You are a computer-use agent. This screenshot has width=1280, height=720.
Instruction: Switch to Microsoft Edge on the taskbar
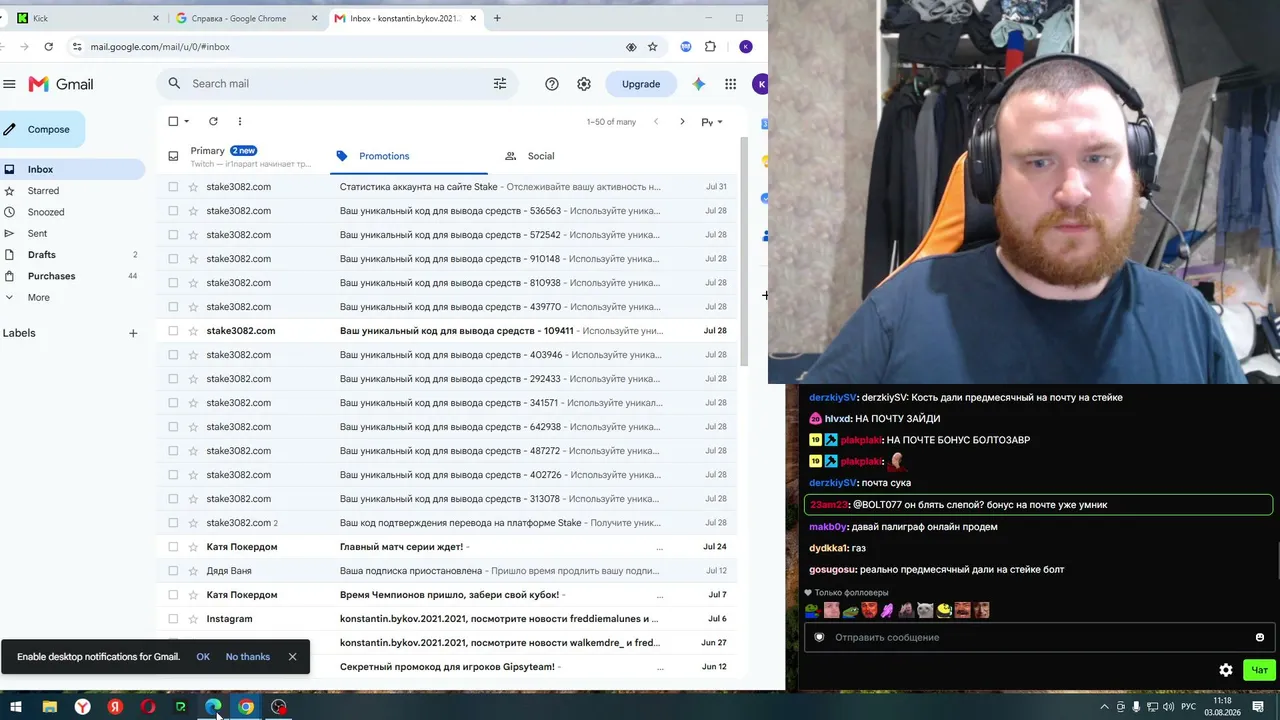[x=213, y=707]
